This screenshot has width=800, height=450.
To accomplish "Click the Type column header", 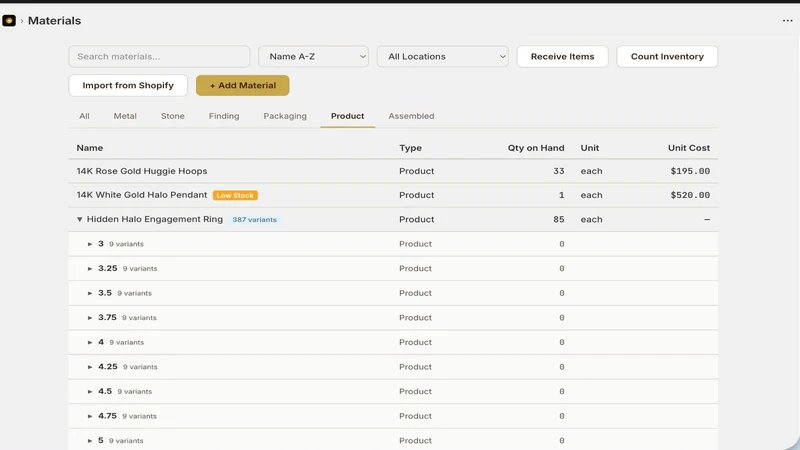I will (x=410, y=148).
